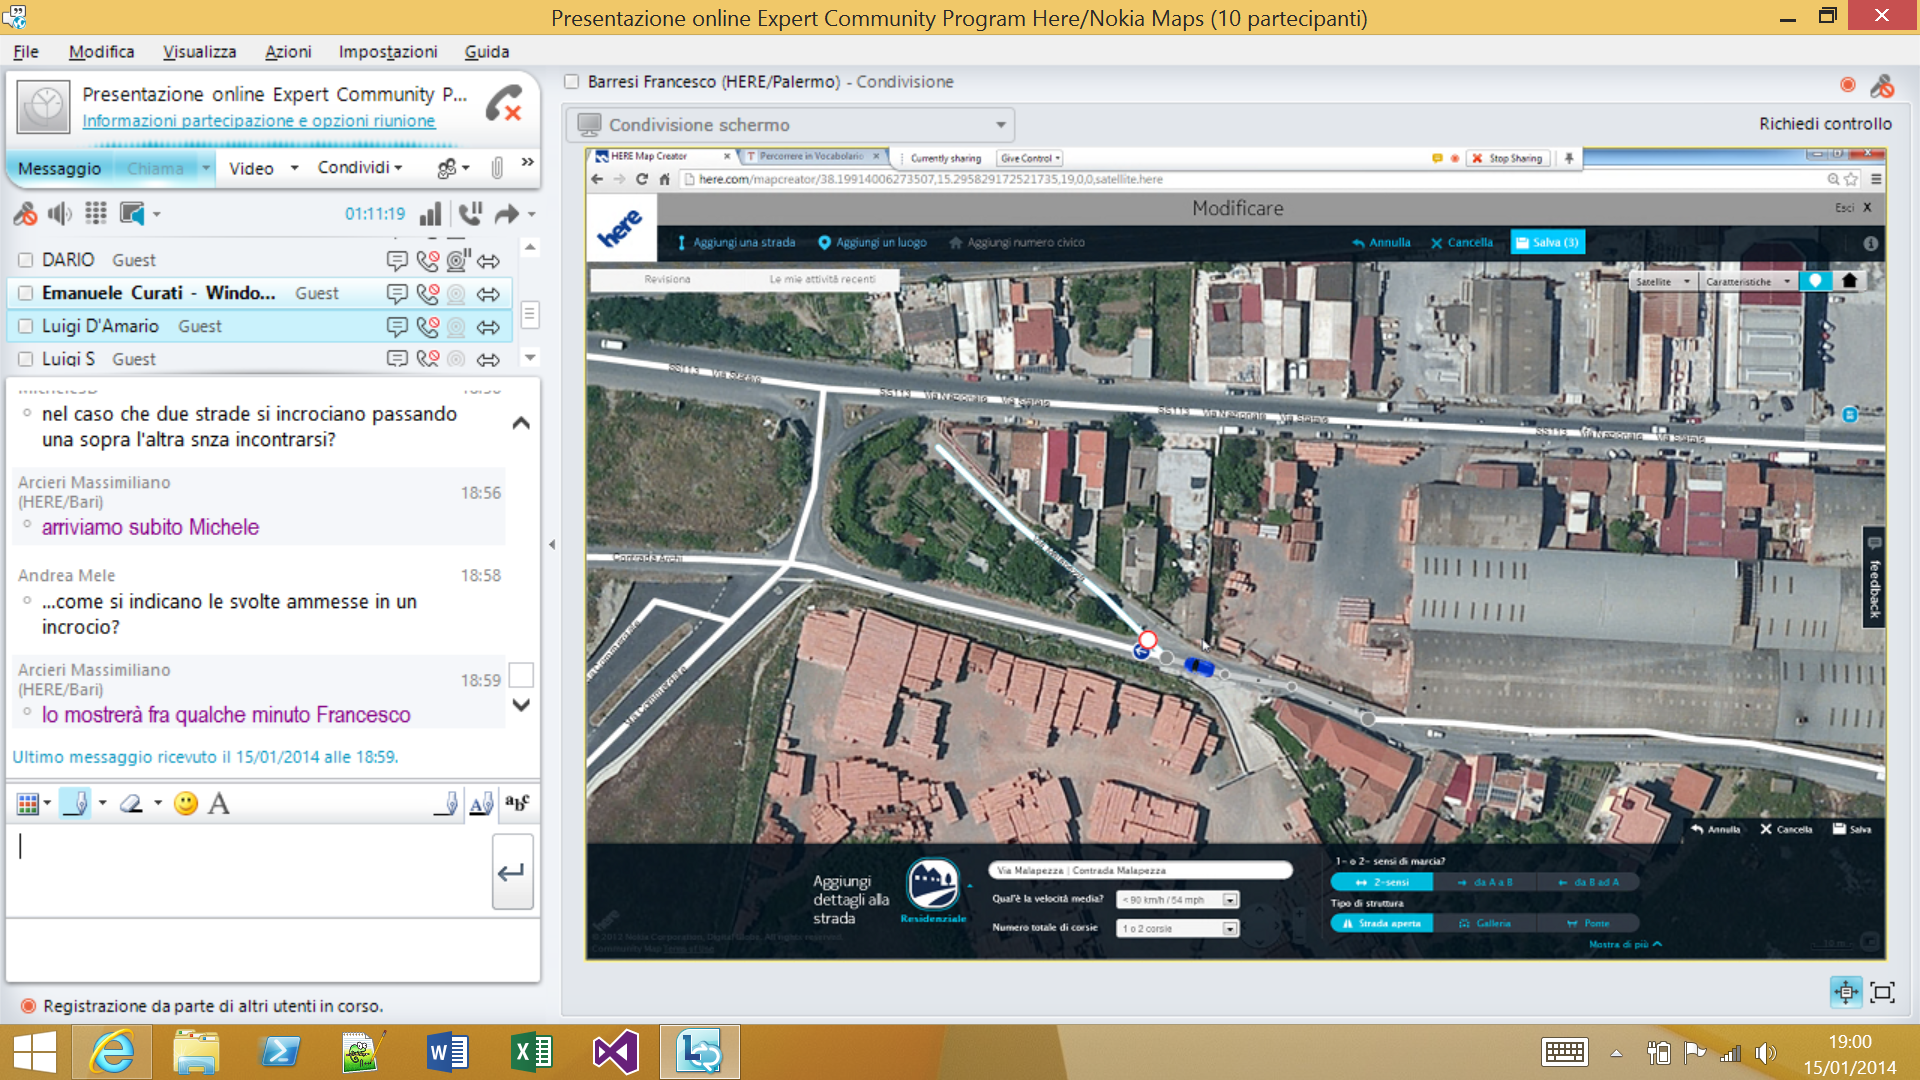Viewport: 1920px width, 1080px height.
Task: Open instant message icon for DARIO
Action: (x=397, y=261)
